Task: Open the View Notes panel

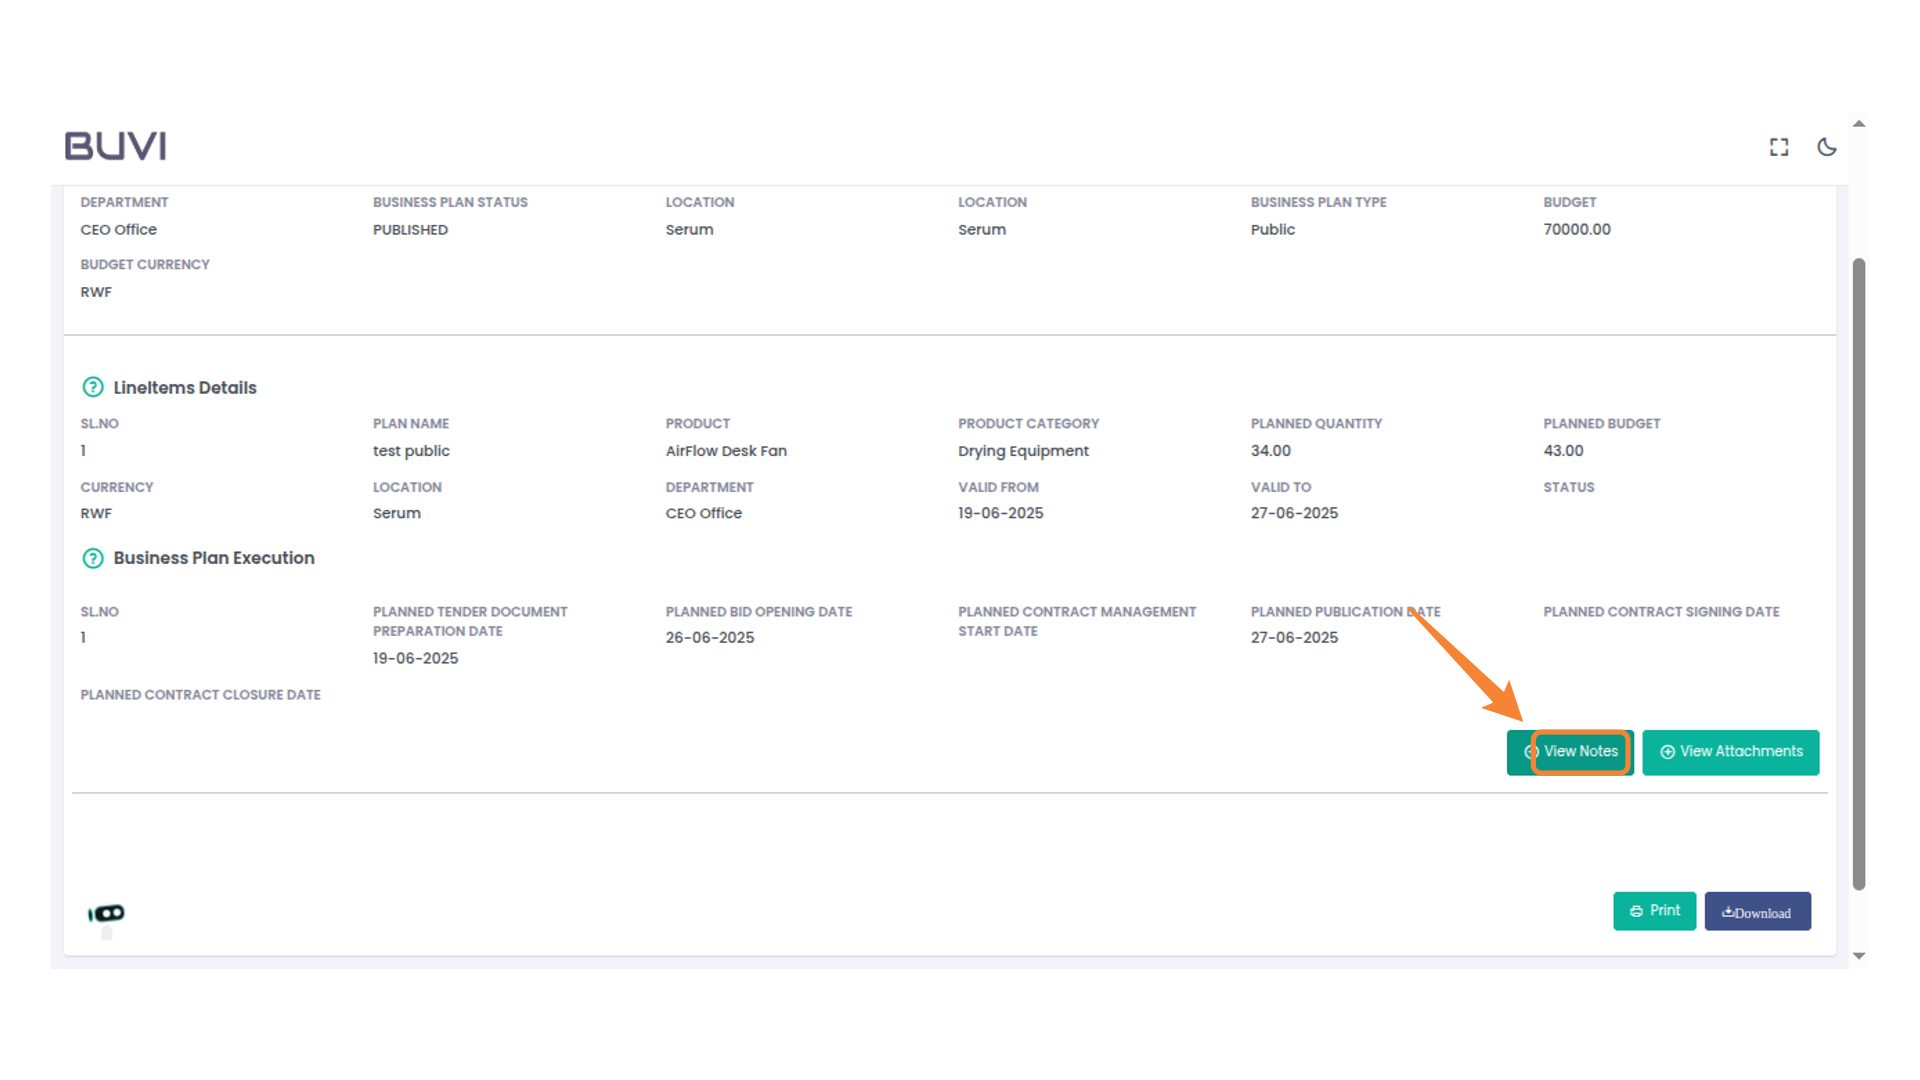Action: tap(1580, 751)
